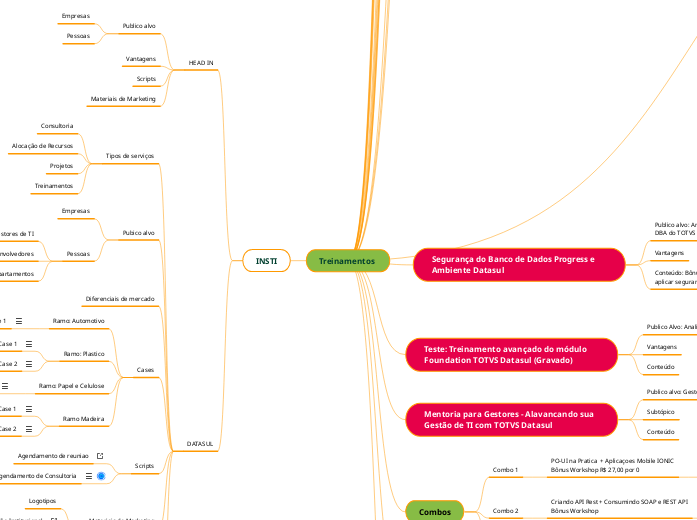This screenshot has width=697, height=520.
Task: Select Publico Alvo under Teste Treinamento node
Action: click(671, 327)
